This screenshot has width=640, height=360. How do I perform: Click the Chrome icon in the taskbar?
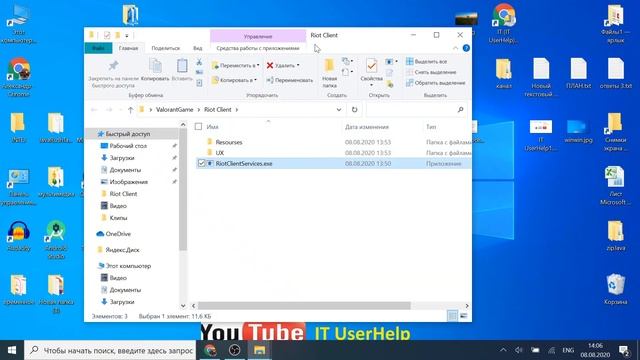[210, 350]
